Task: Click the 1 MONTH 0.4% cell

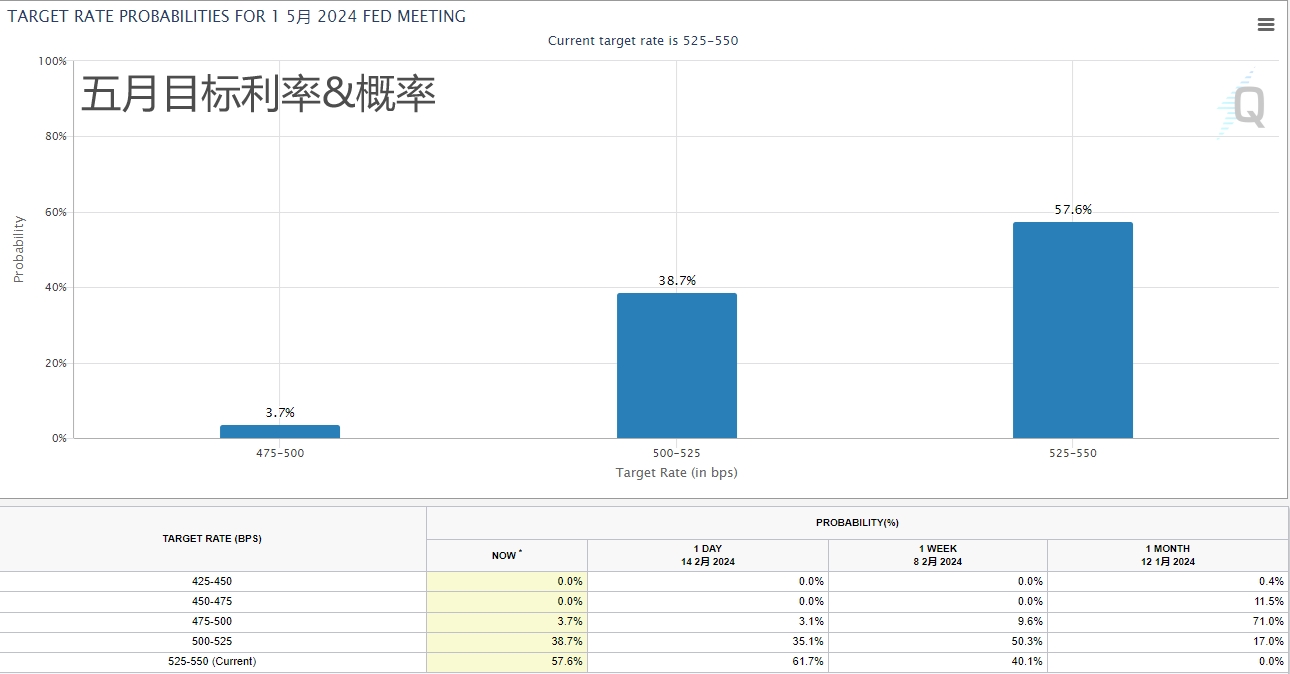Action: click(1168, 582)
